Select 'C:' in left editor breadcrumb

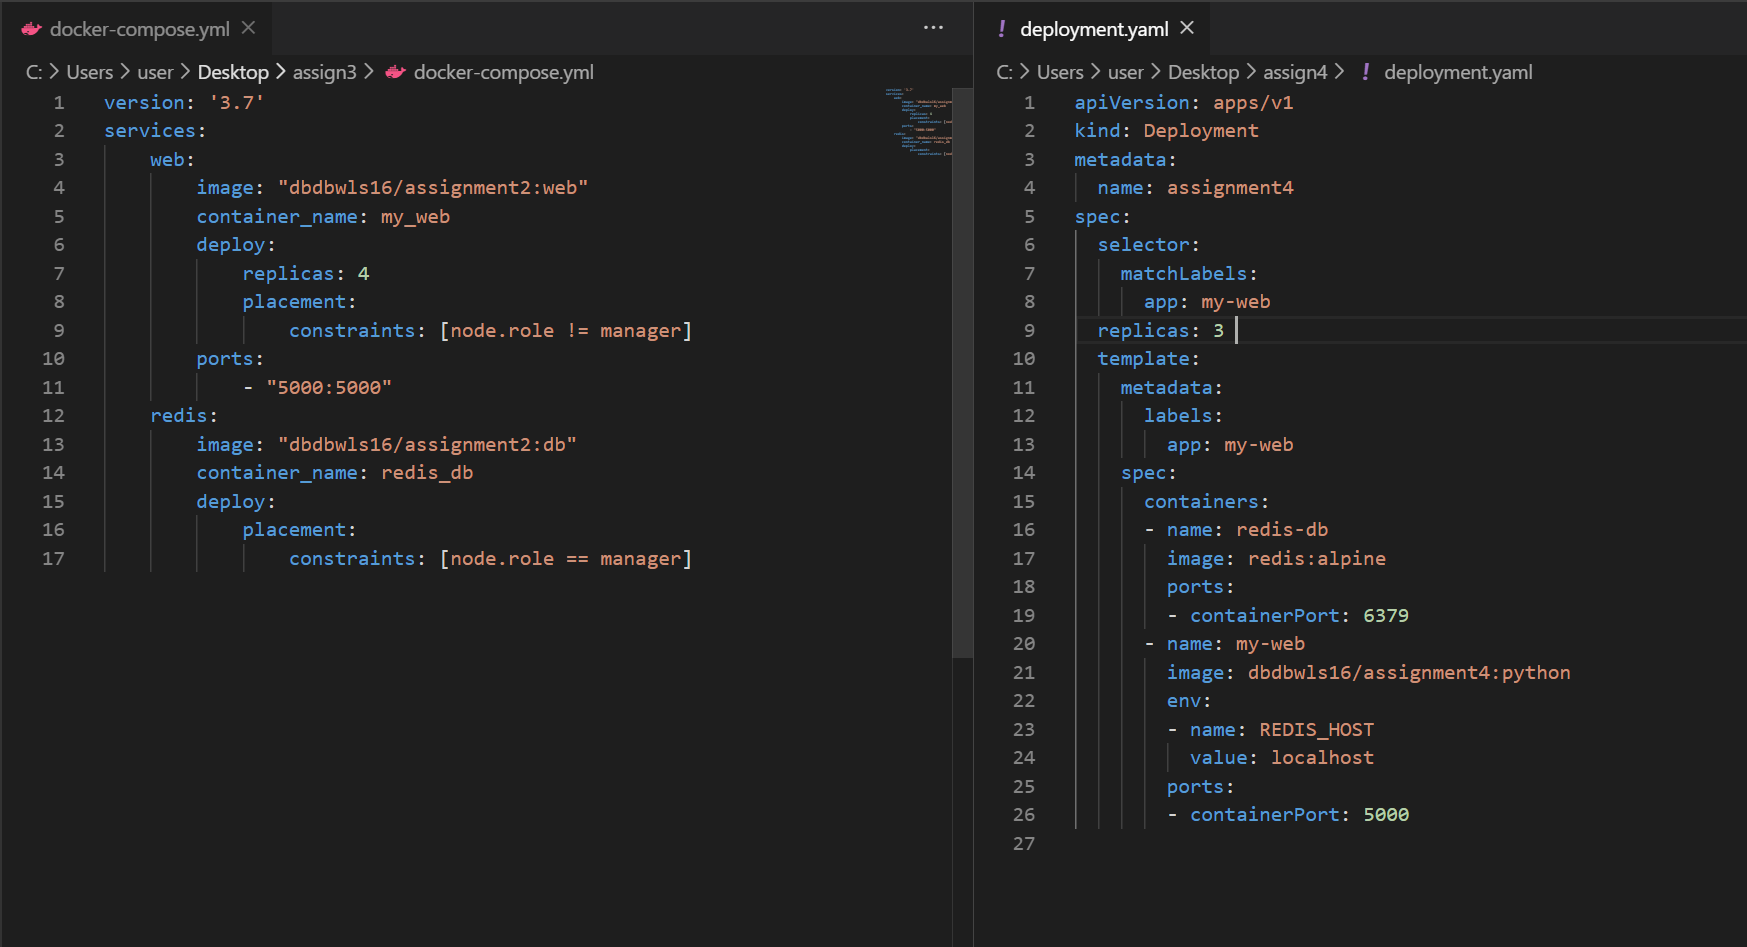tap(34, 72)
